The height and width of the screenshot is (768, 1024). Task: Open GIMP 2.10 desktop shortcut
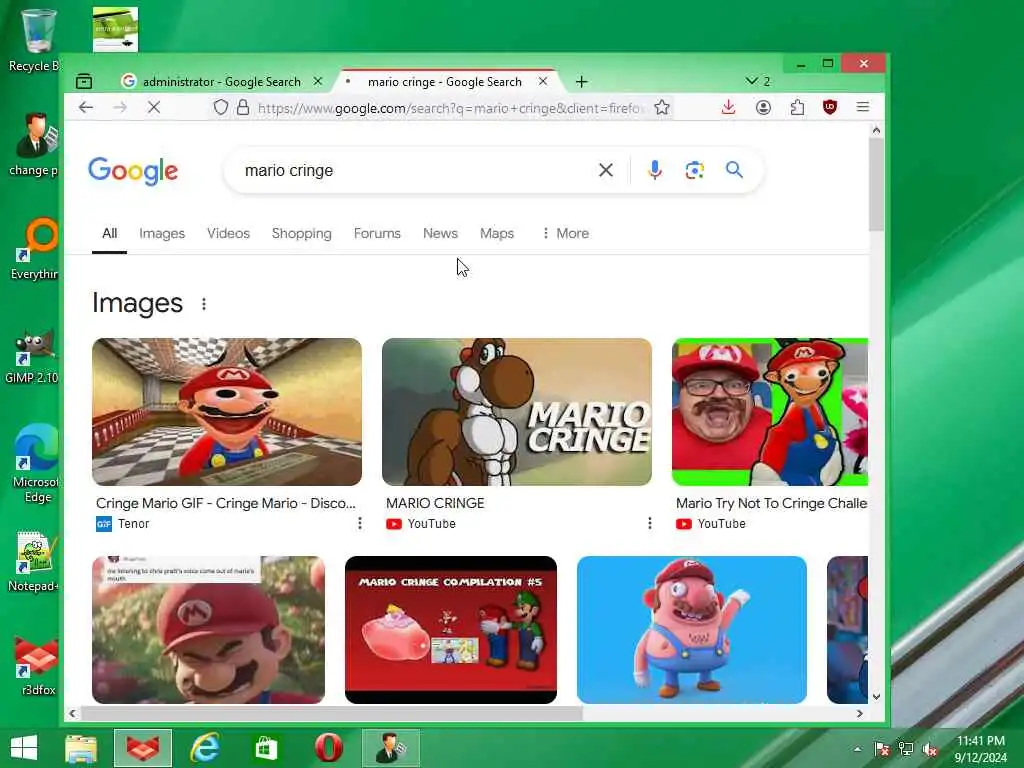tap(32, 357)
